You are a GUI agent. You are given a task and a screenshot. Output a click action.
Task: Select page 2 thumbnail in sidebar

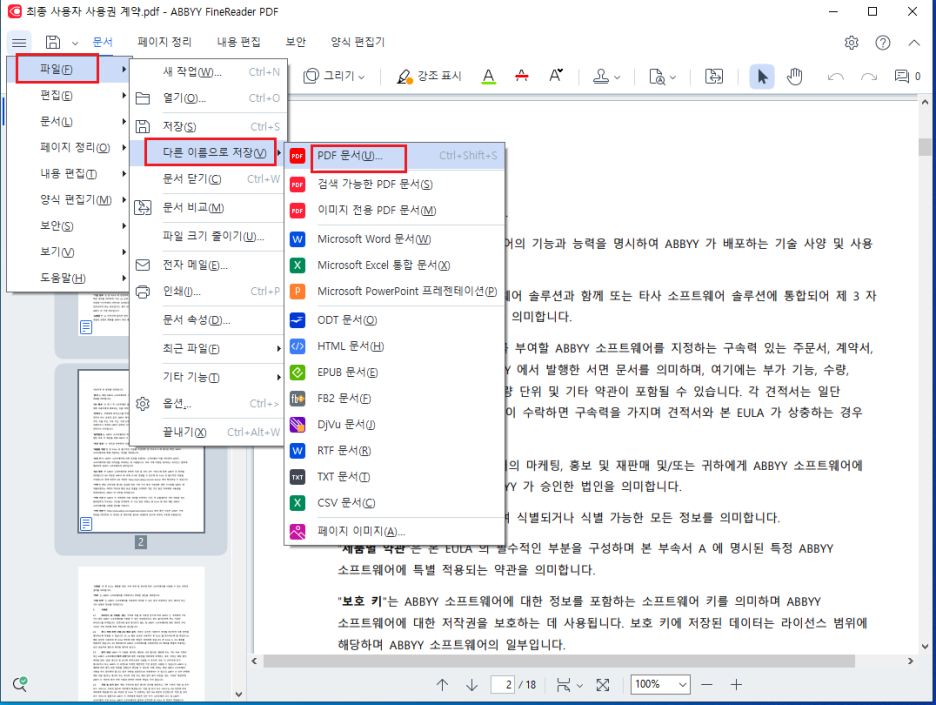point(141,451)
